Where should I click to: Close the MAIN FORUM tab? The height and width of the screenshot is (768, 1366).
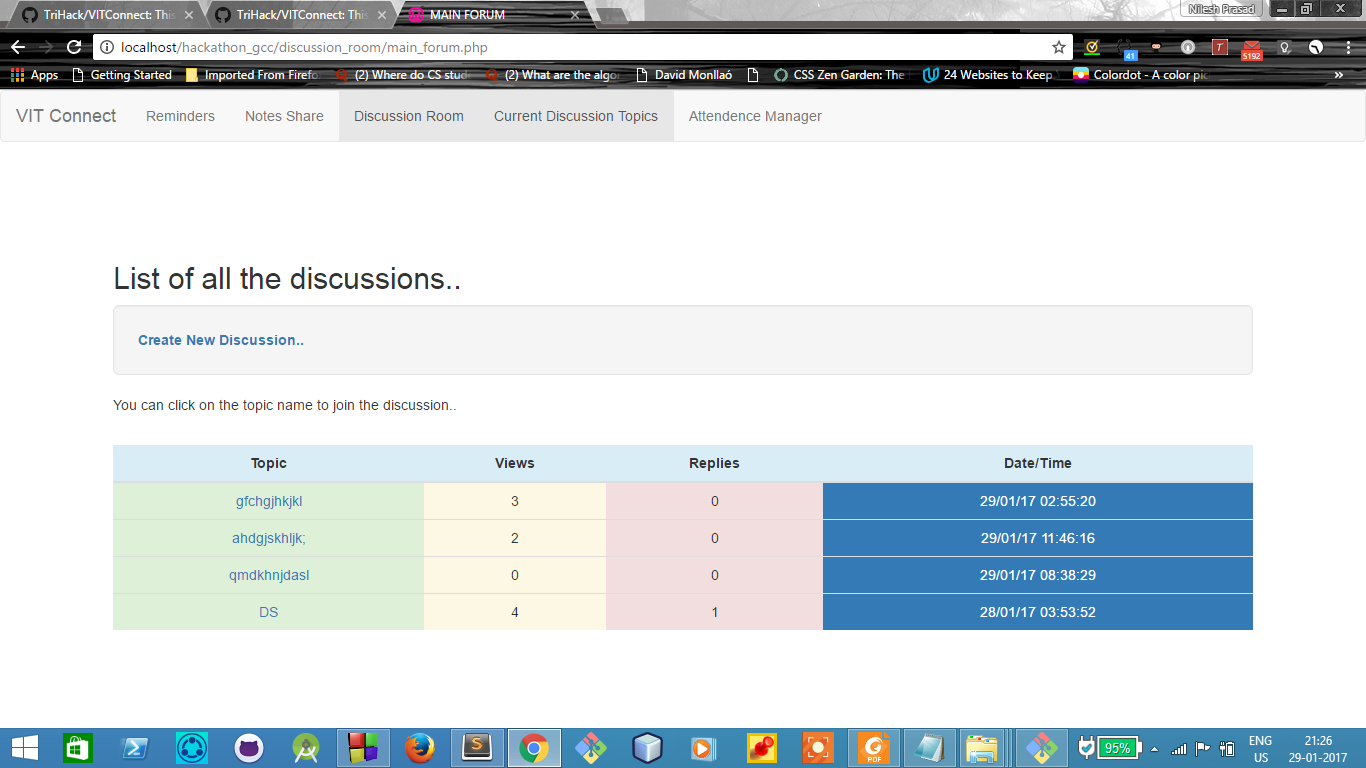[575, 15]
